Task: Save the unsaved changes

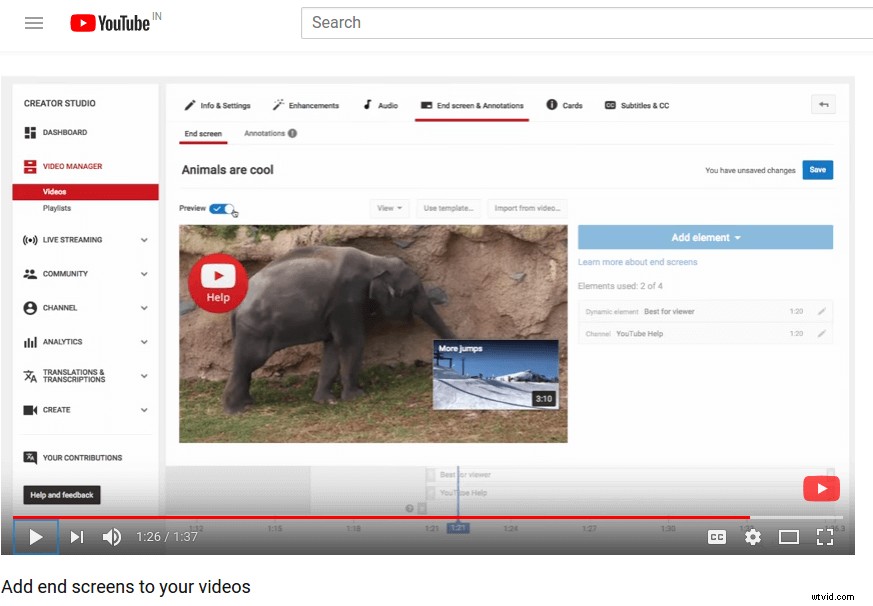Action: click(818, 170)
